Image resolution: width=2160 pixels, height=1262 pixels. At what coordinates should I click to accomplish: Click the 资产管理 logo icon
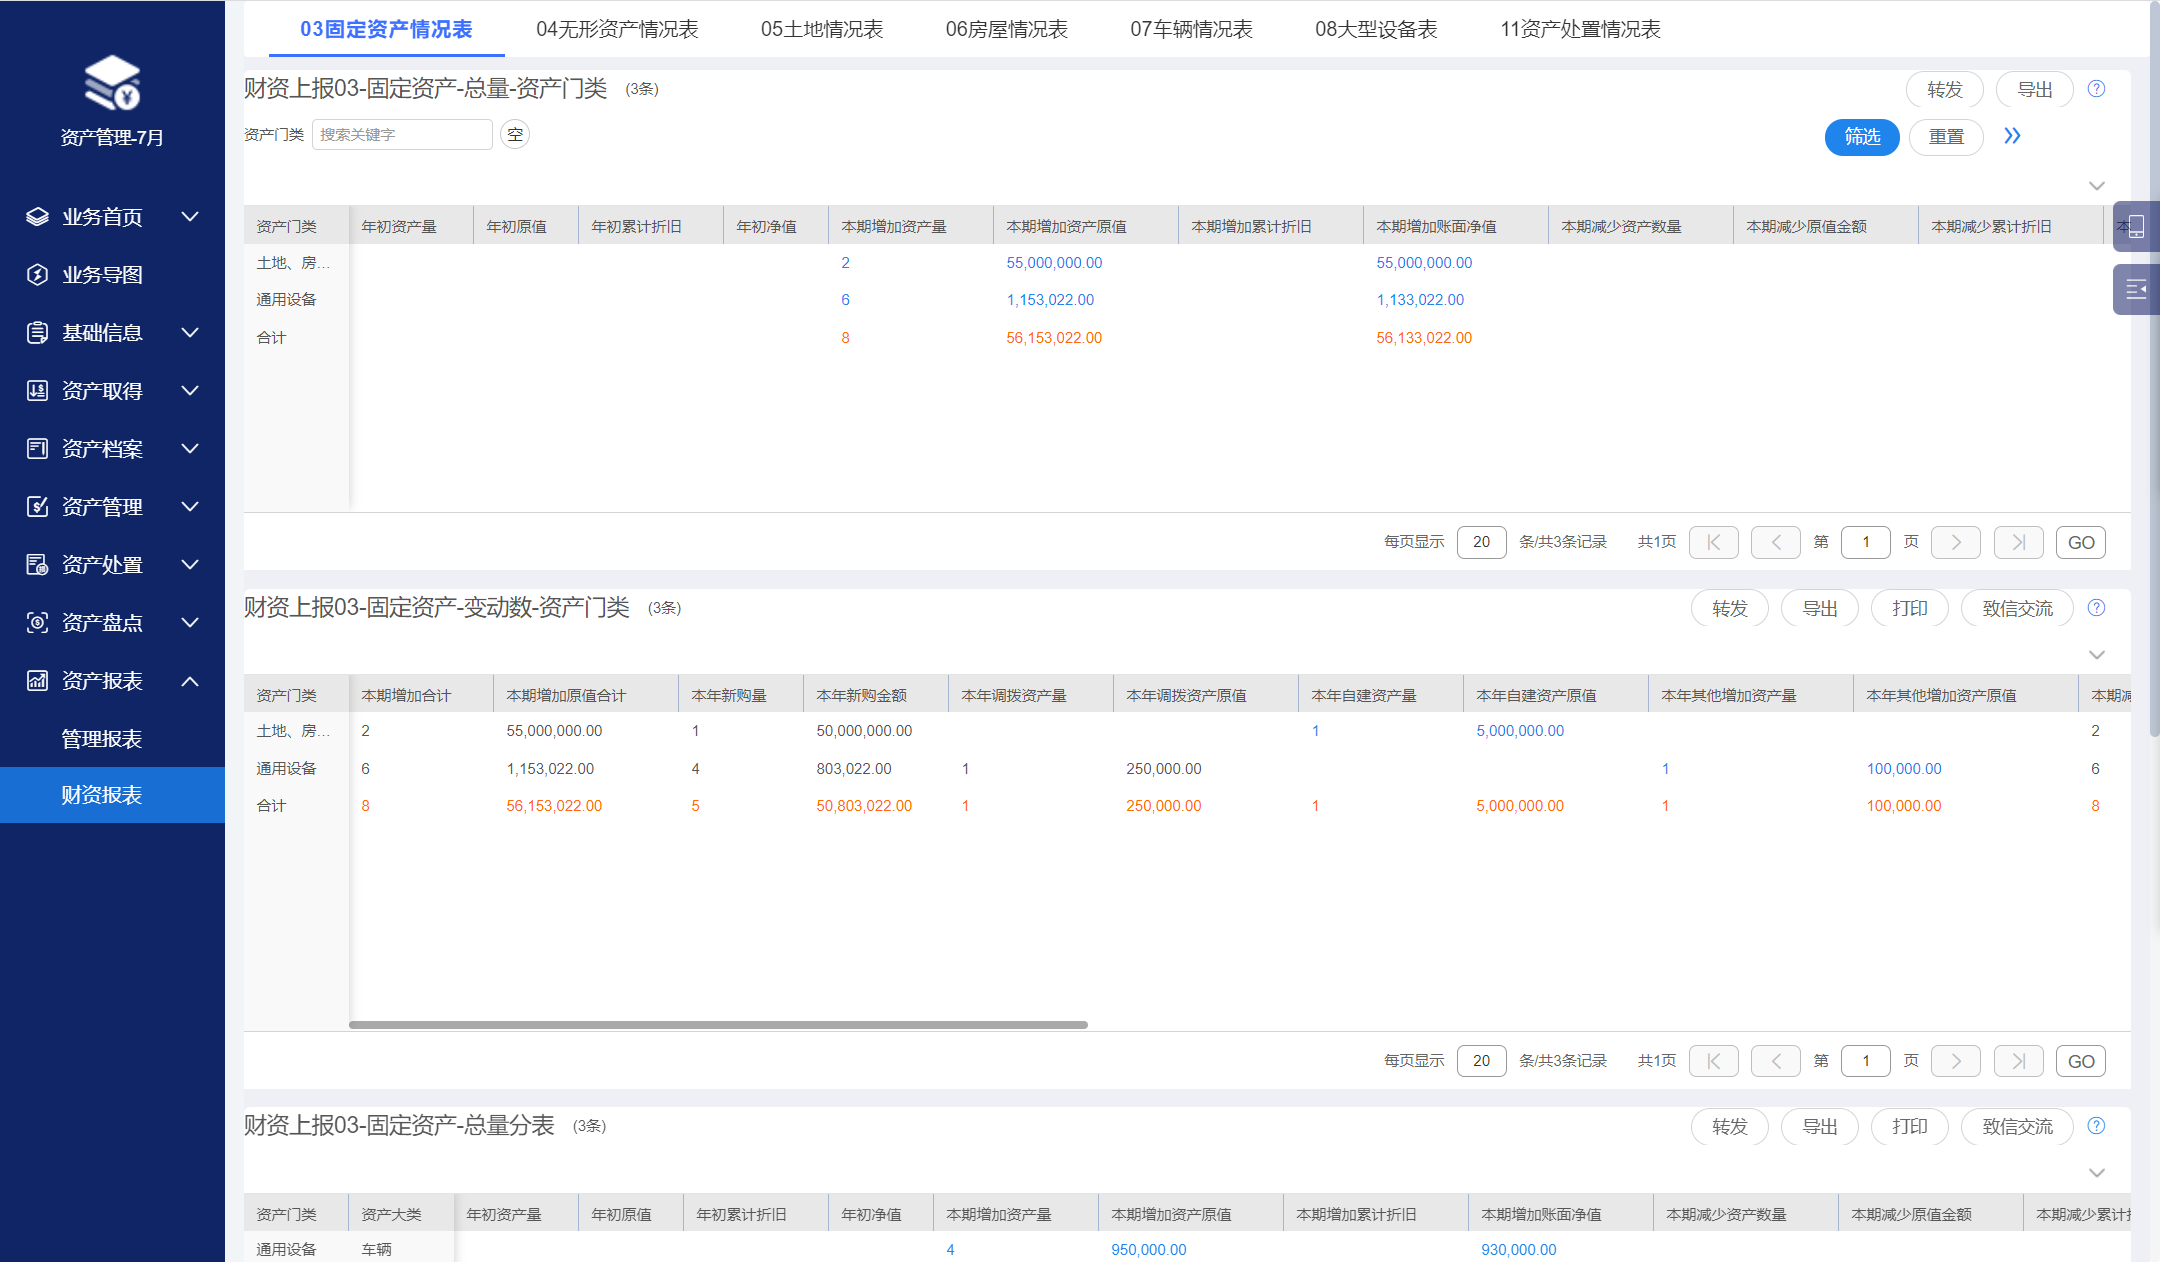(x=112, y=83)
